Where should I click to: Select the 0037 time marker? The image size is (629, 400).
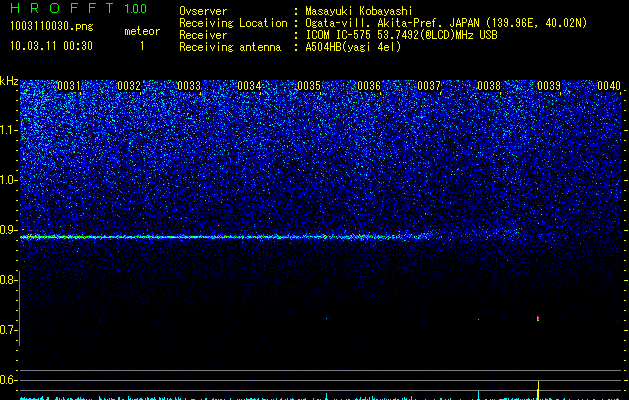coord(429,86)
